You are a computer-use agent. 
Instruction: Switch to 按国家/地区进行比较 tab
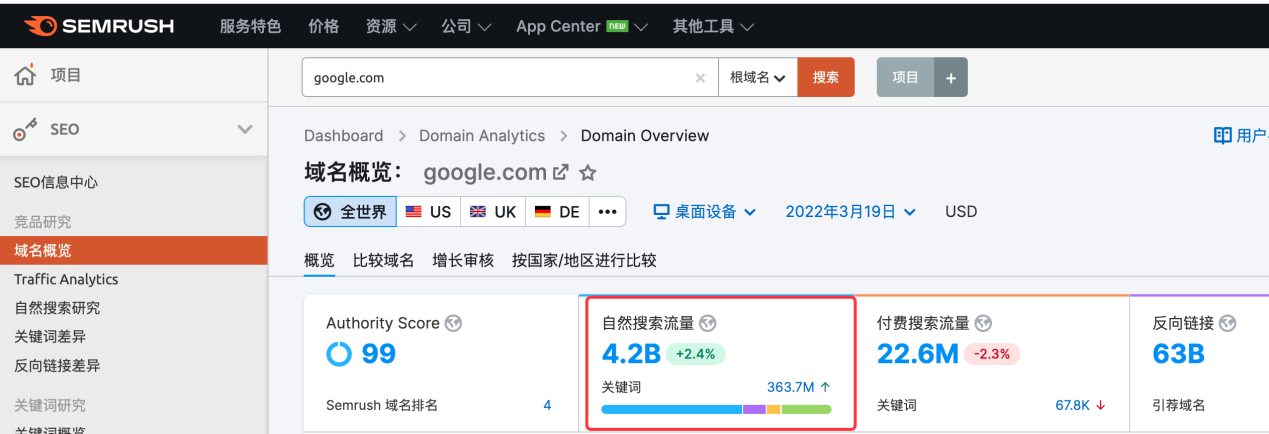(x=584, y=260)
